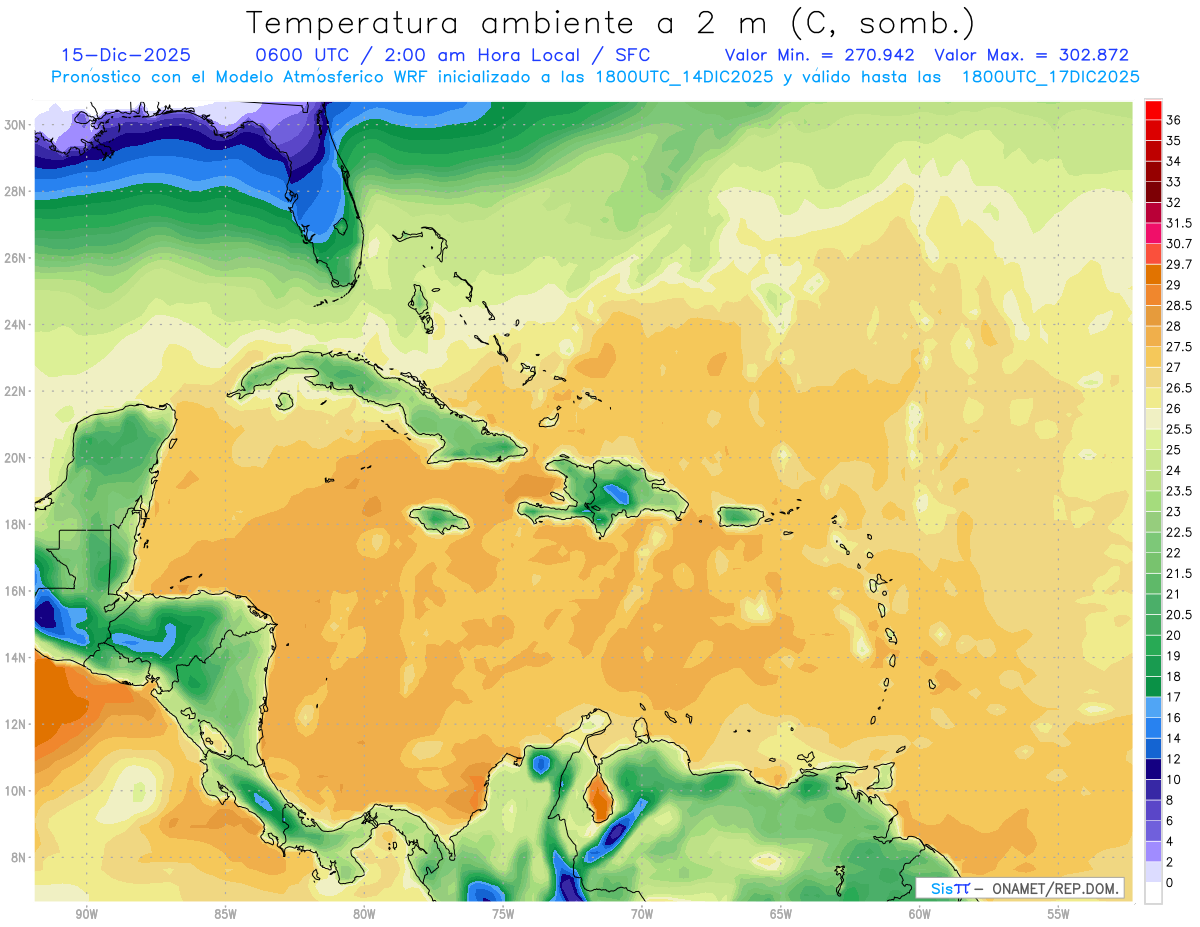Click the legend value '21.5'
The image size is (1200, 927).
point(1179,573)
